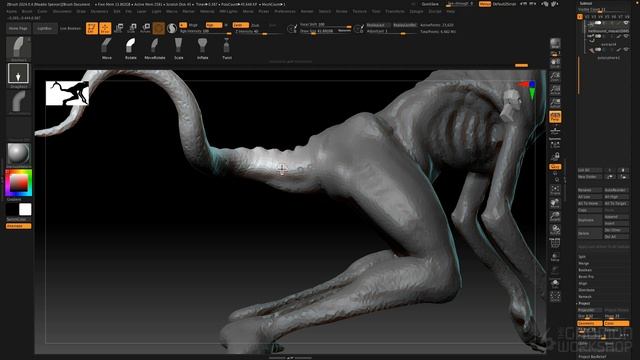Open the alpha selector below stroke
Image resolution: width=640 pixels, height=360 pixels.
coord(18,102)
